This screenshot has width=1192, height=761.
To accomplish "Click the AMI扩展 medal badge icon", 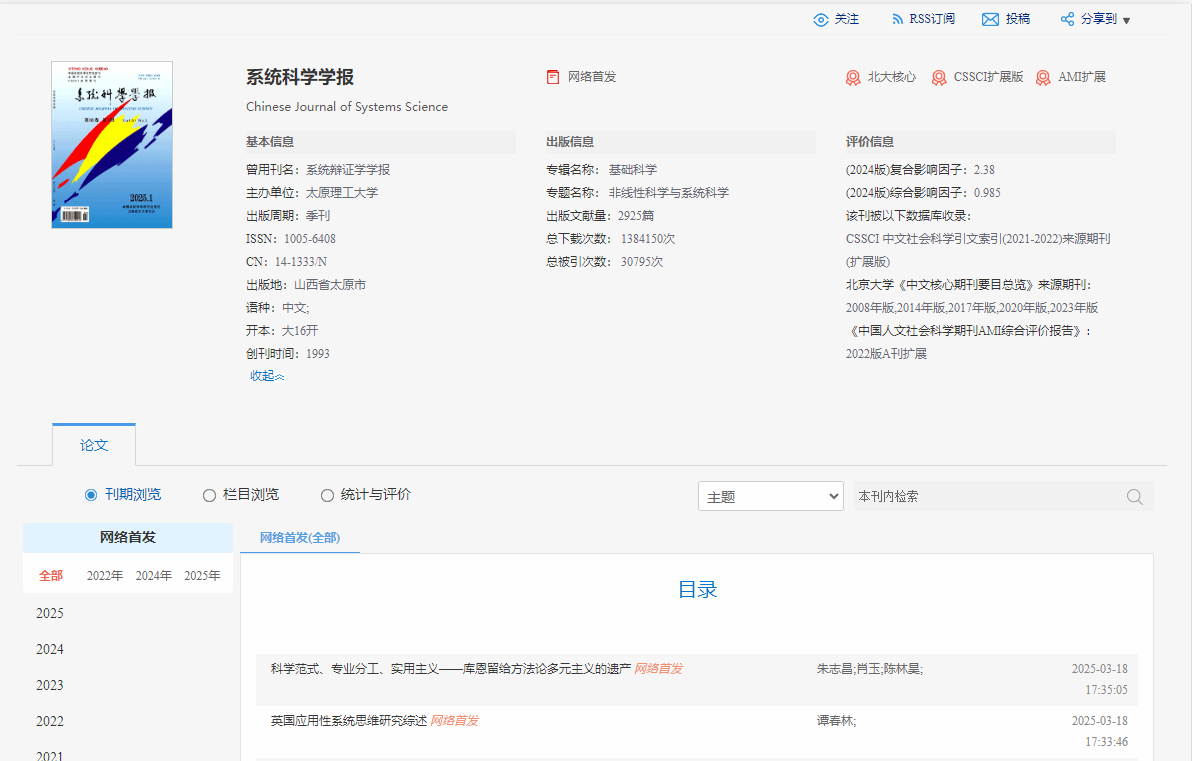I will tap(1043, 77).
